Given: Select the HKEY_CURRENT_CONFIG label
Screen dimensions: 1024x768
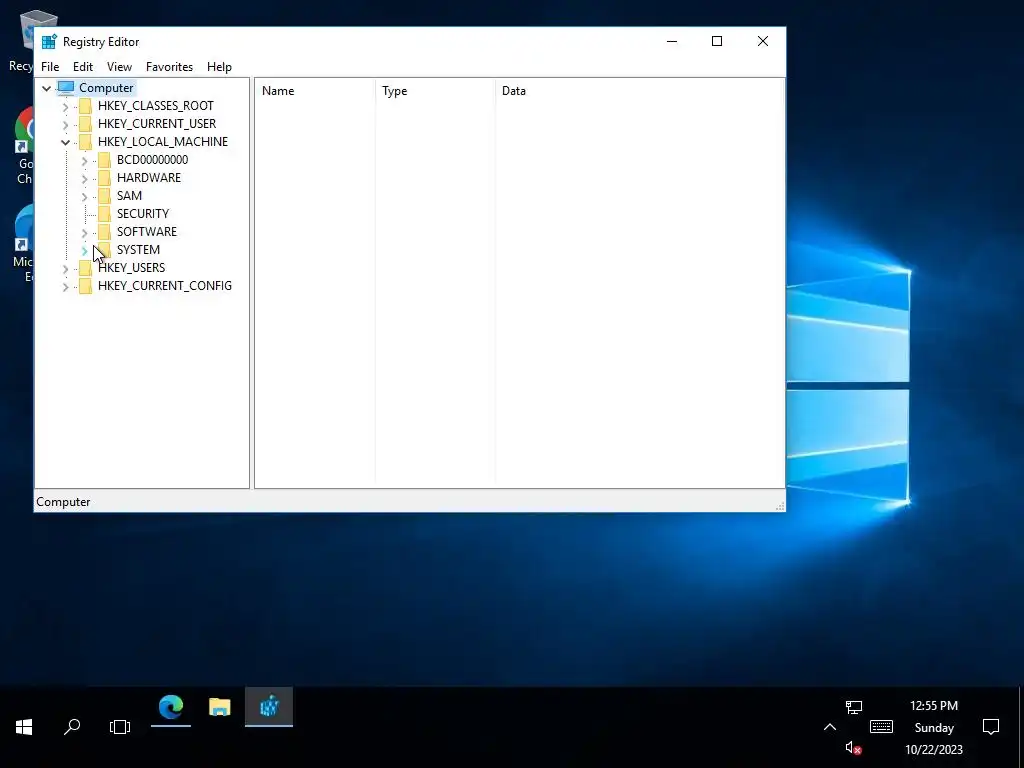Looking at the screenshot, I should point(165,285).
